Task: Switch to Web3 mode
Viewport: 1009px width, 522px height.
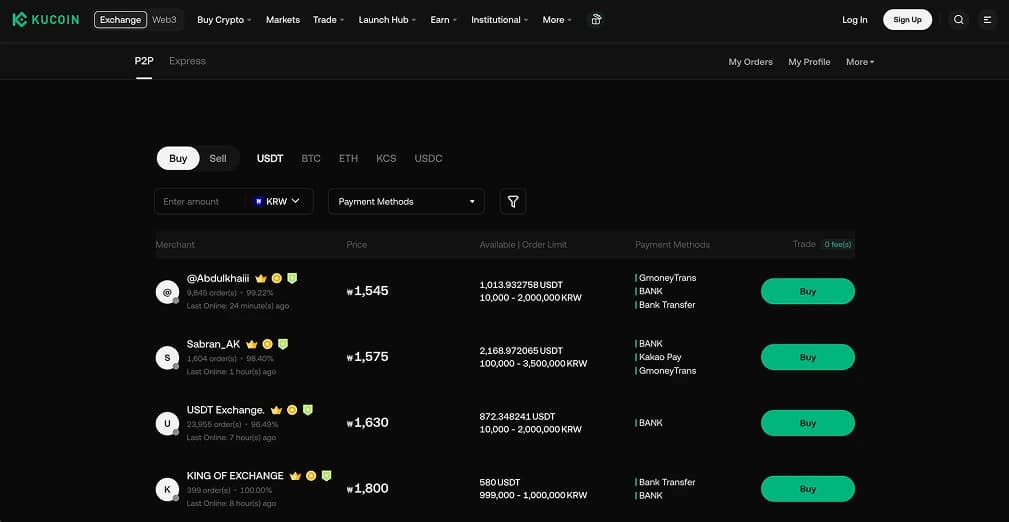Action: tap(164, 20)
